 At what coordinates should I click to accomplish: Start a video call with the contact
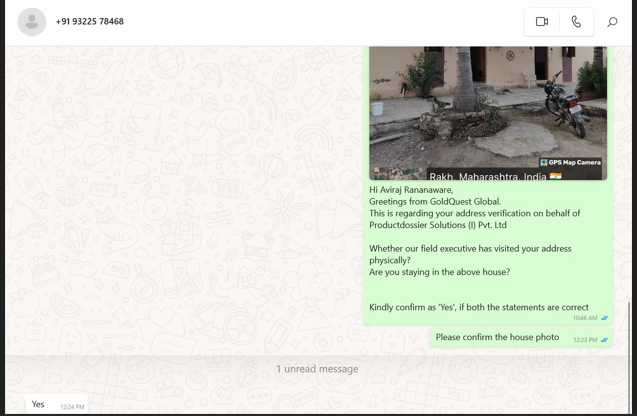pyautogui.click(x=542, y=21)
